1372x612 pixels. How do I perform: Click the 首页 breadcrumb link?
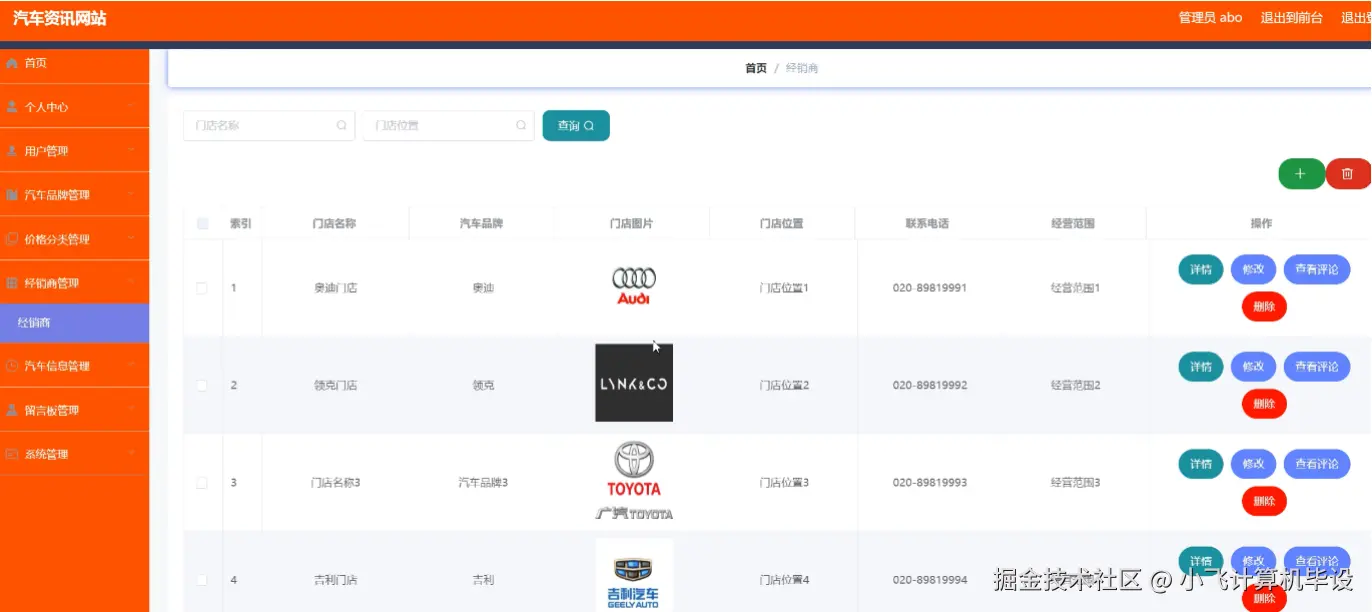pyautogui.click(x=756, y=68)
